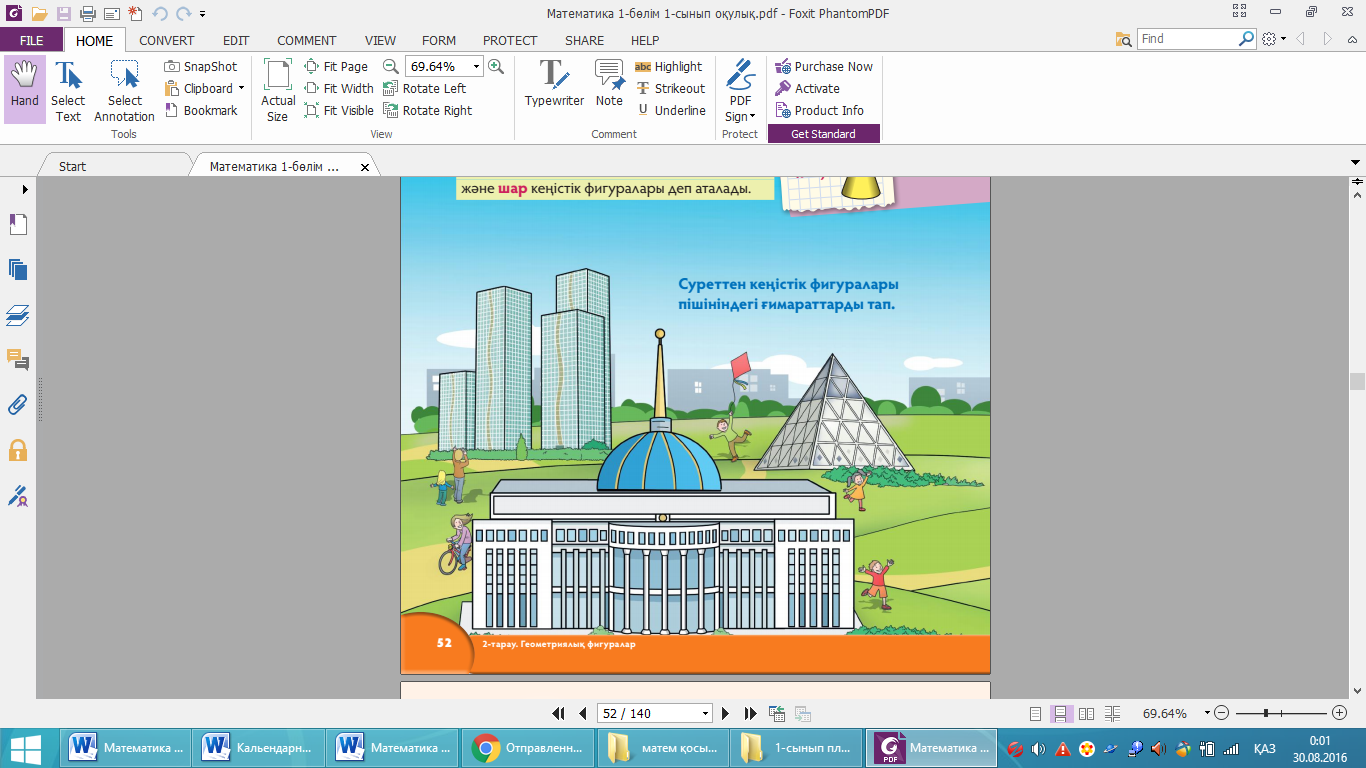This screenshot has width=1366, height=768.
Task: Rotate the page left
Action: (425, 89)
